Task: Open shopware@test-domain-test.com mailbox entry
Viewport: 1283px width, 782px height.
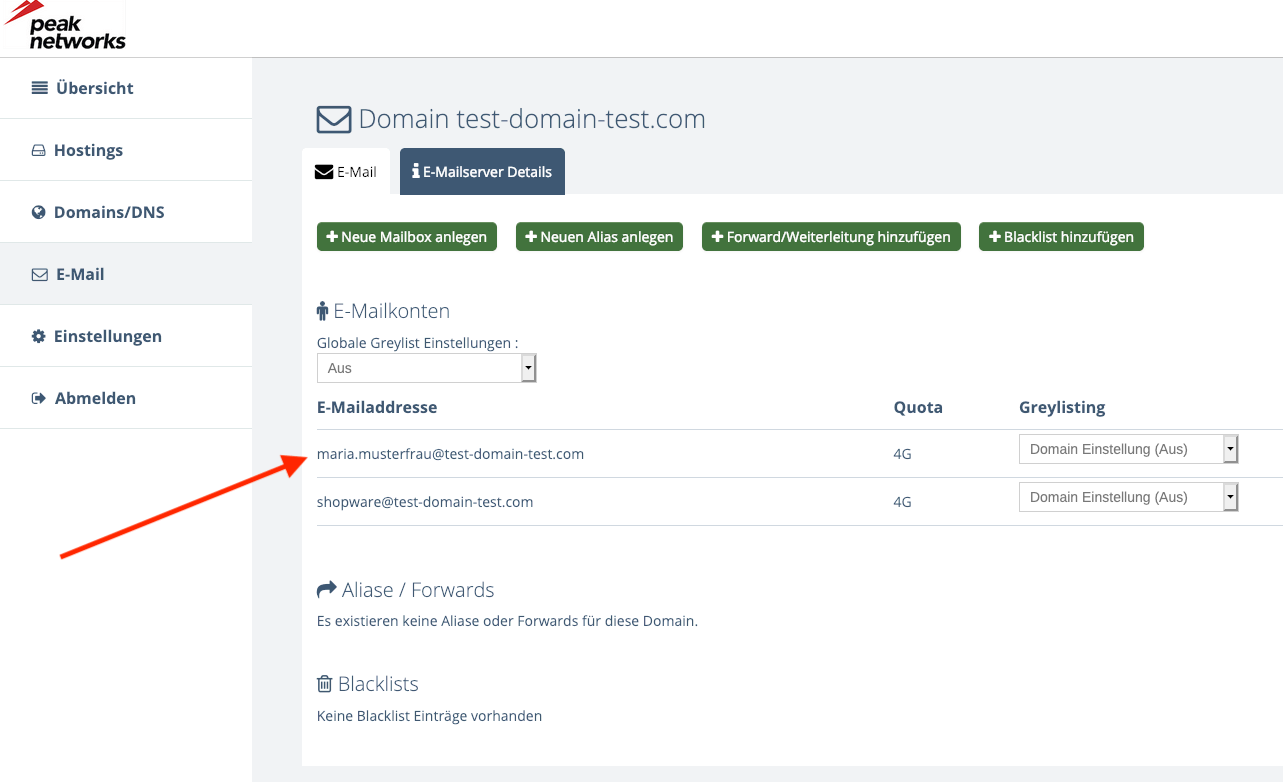Action: tap(425, 502)
